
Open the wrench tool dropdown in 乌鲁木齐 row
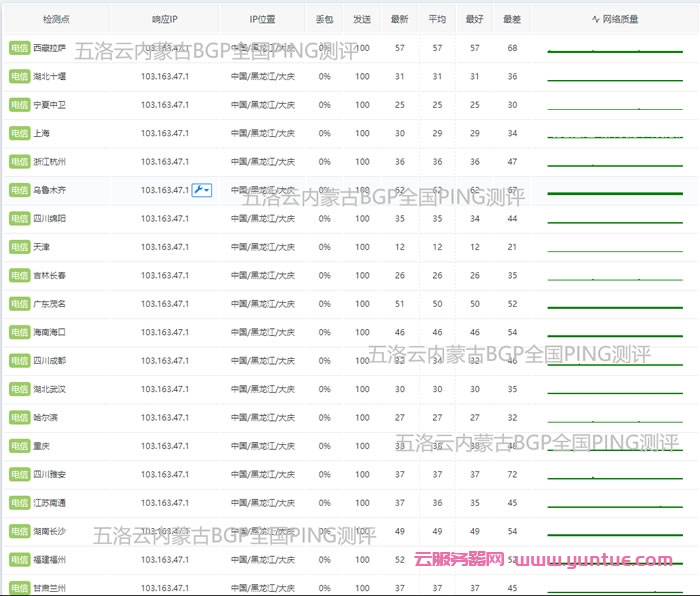pos(201,190)
